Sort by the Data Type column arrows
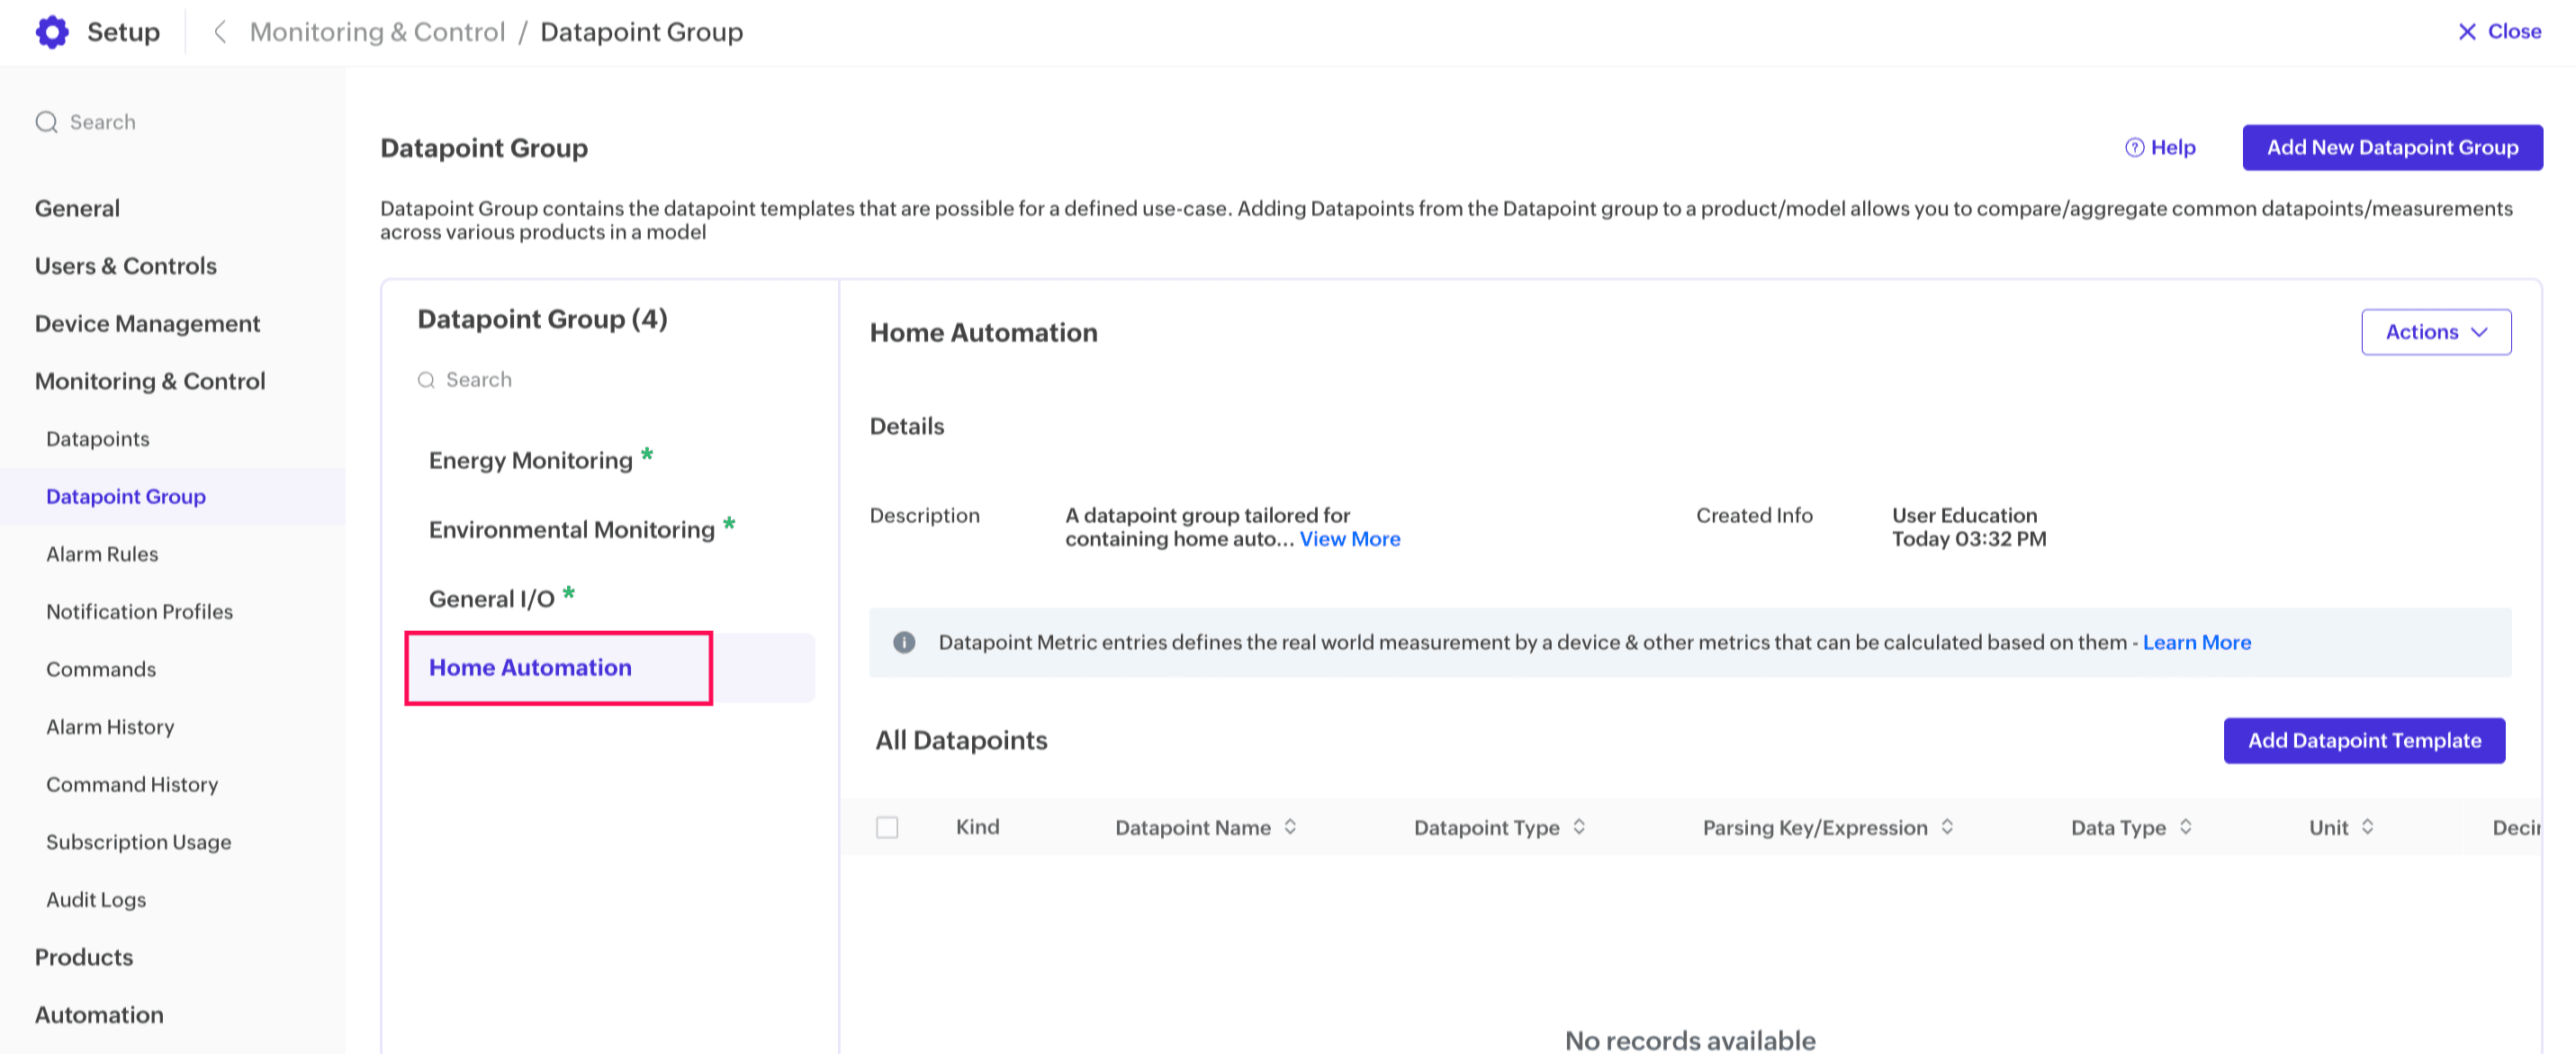Screen dimensions: 2576x1054 coord(2186,827)
